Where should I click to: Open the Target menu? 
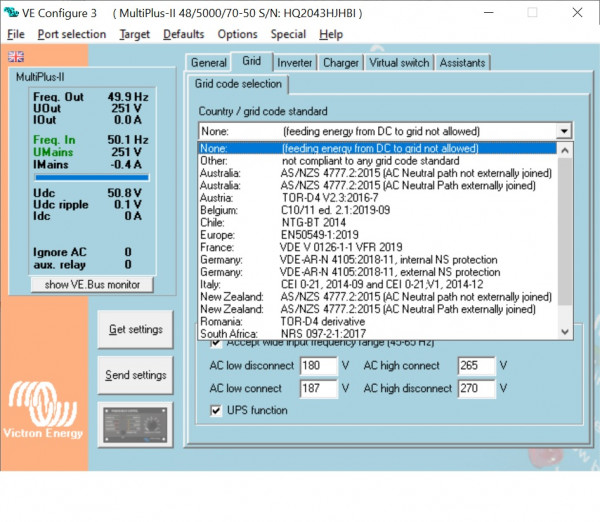click(135, 34)
